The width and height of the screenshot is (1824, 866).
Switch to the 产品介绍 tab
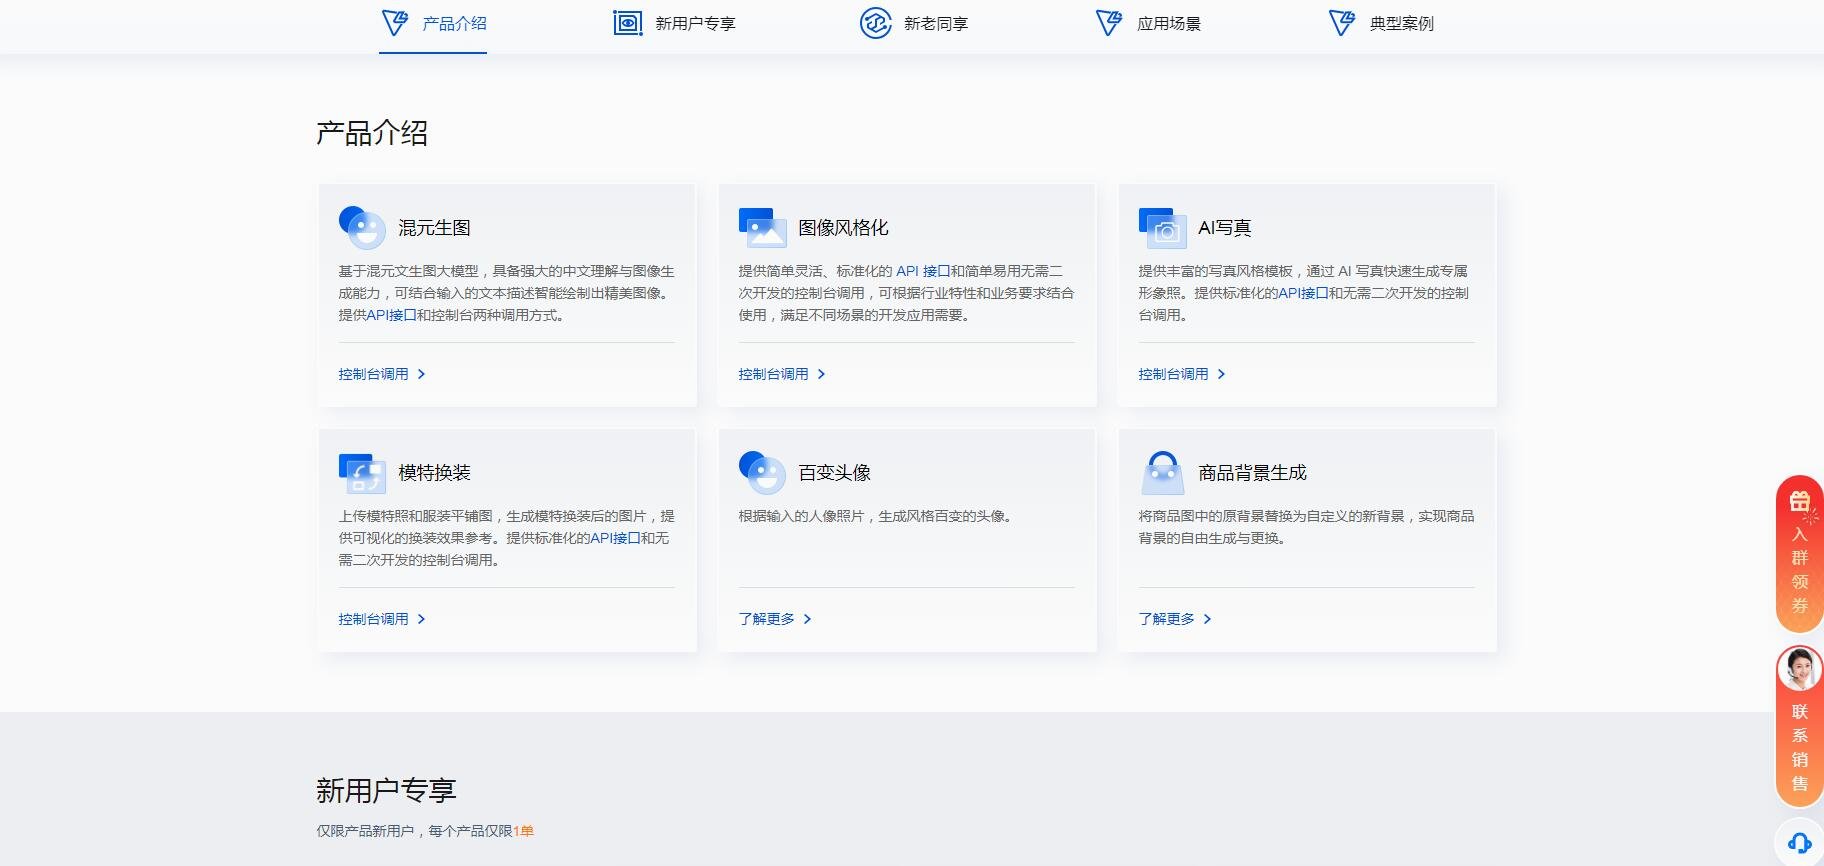coord(433,23)
